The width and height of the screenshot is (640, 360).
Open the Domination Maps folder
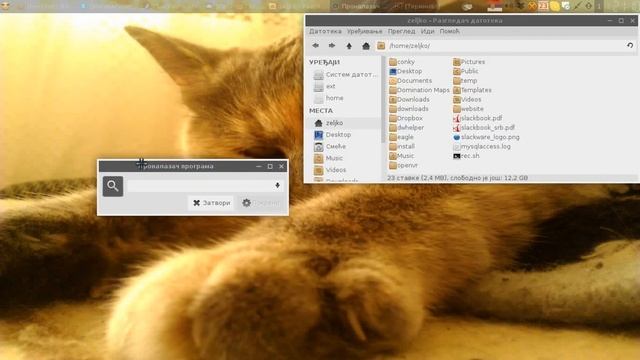point(419,90)
